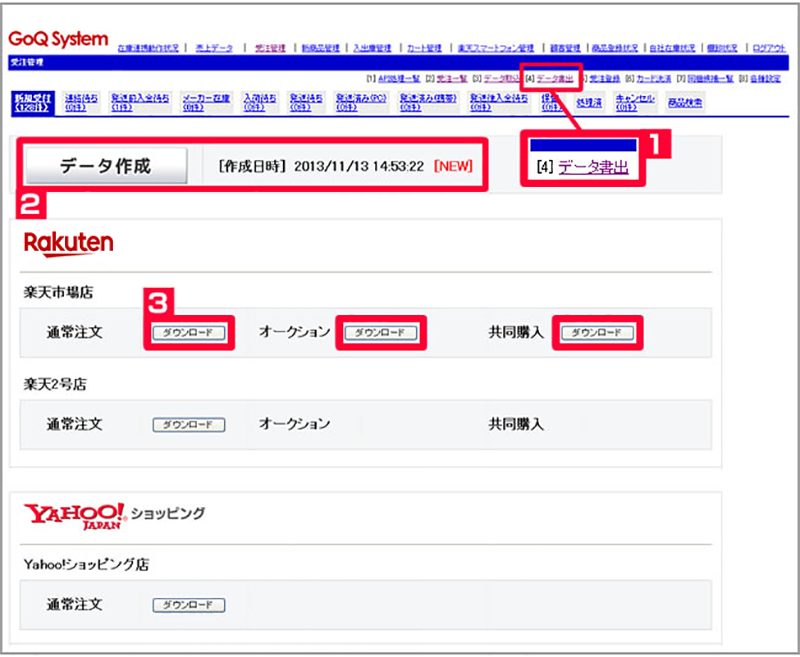Click the 楽天市場店 heading
Viewport: 800px width, 657px height.
pos(58,292)
